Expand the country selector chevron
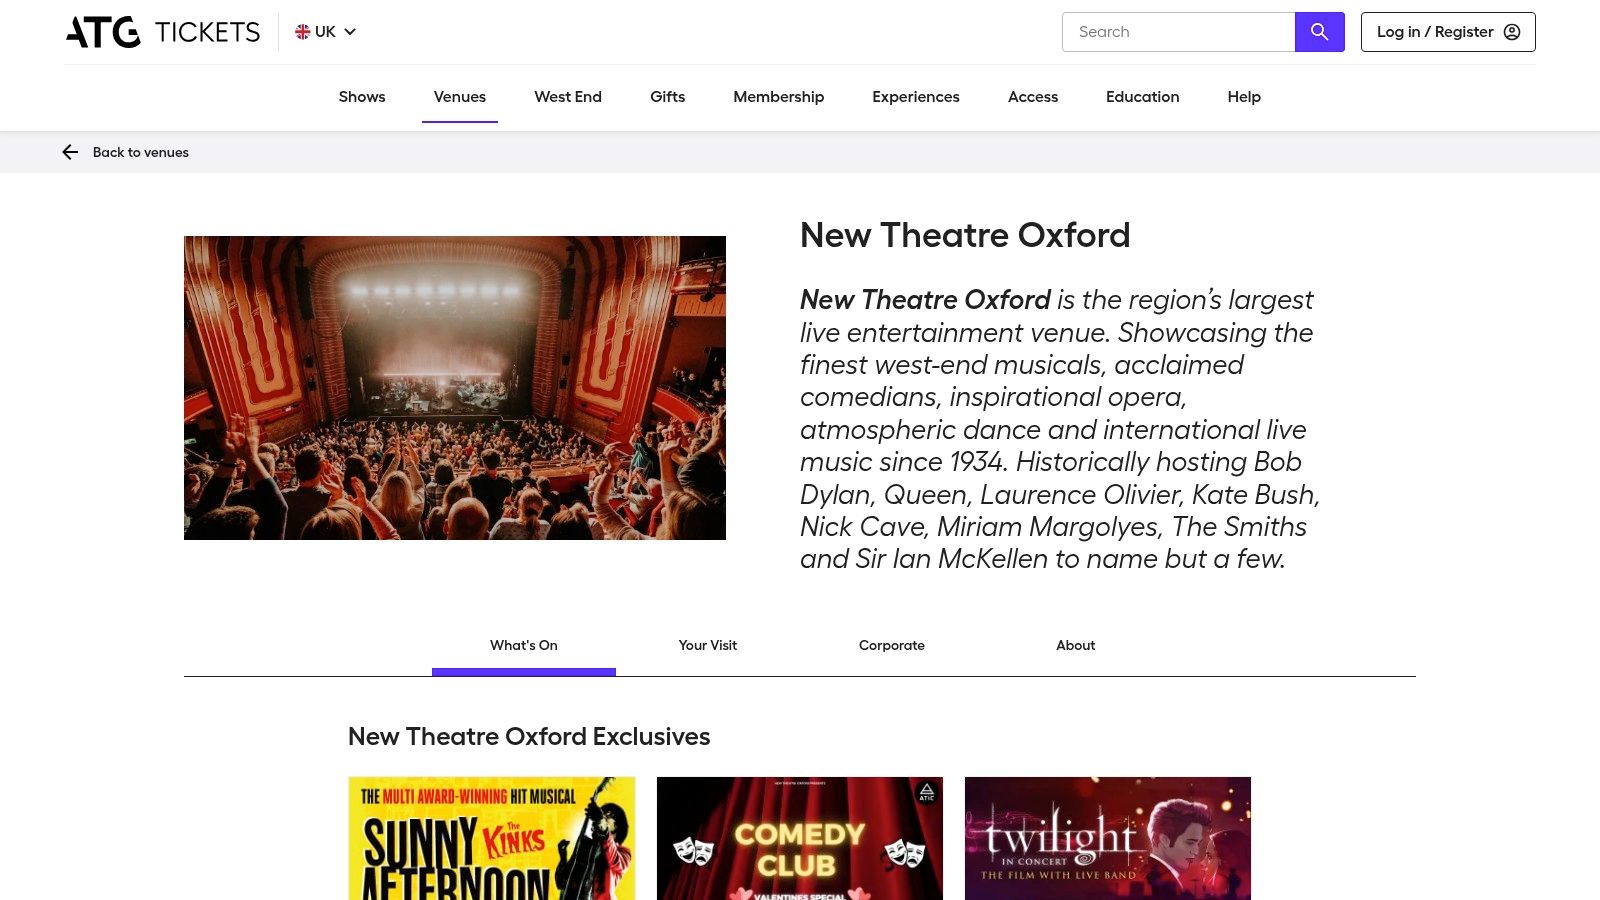 (349, 32)
